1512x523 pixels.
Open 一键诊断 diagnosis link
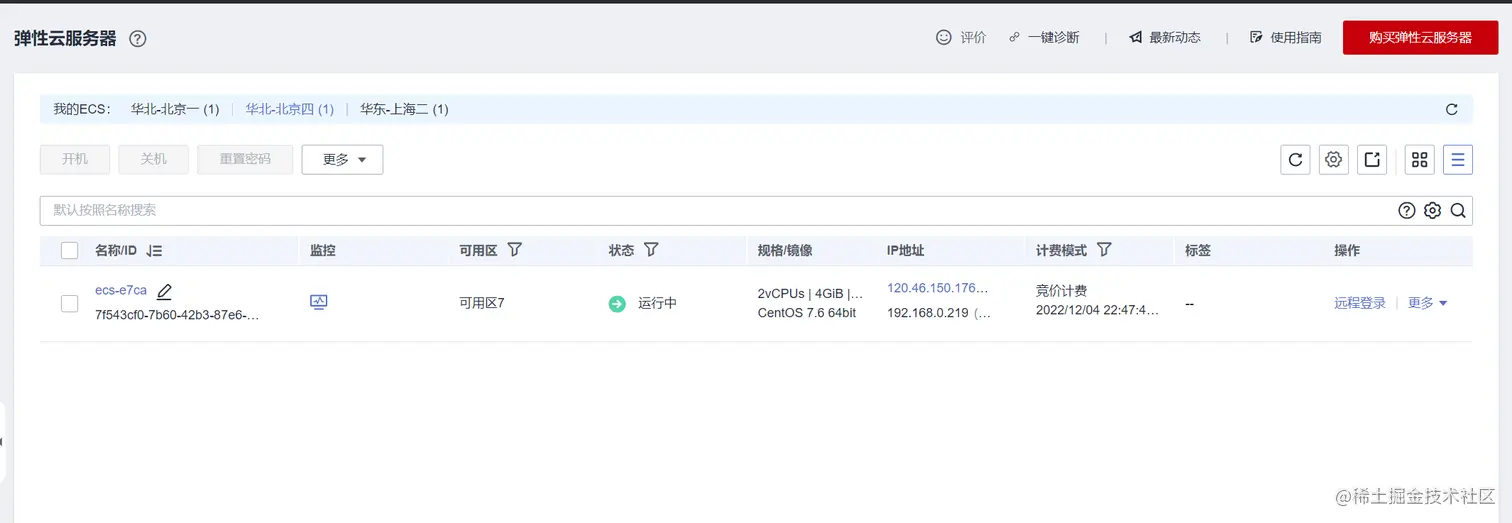tap(1043, 37)
